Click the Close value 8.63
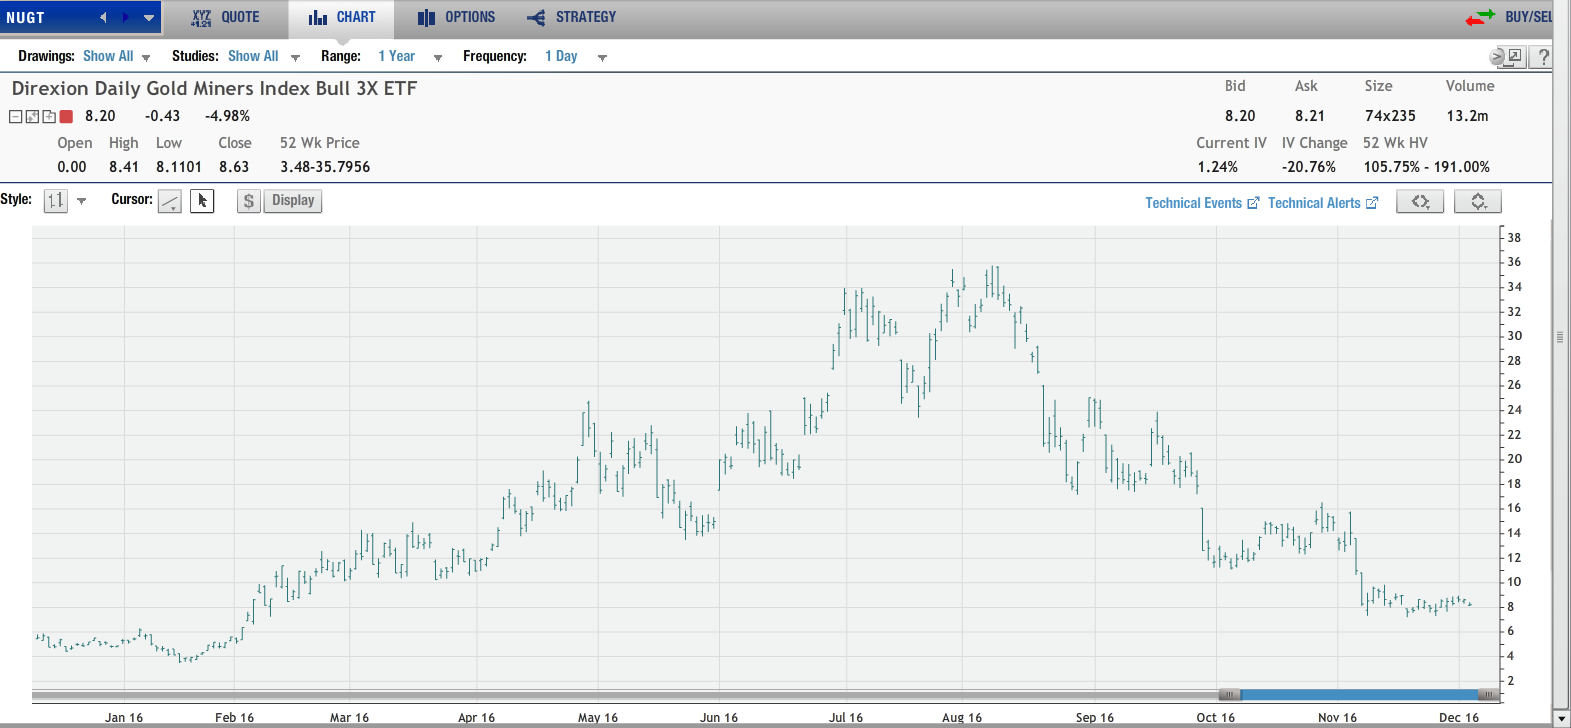This screenshot has height=728, width=1571. [234, 167]
